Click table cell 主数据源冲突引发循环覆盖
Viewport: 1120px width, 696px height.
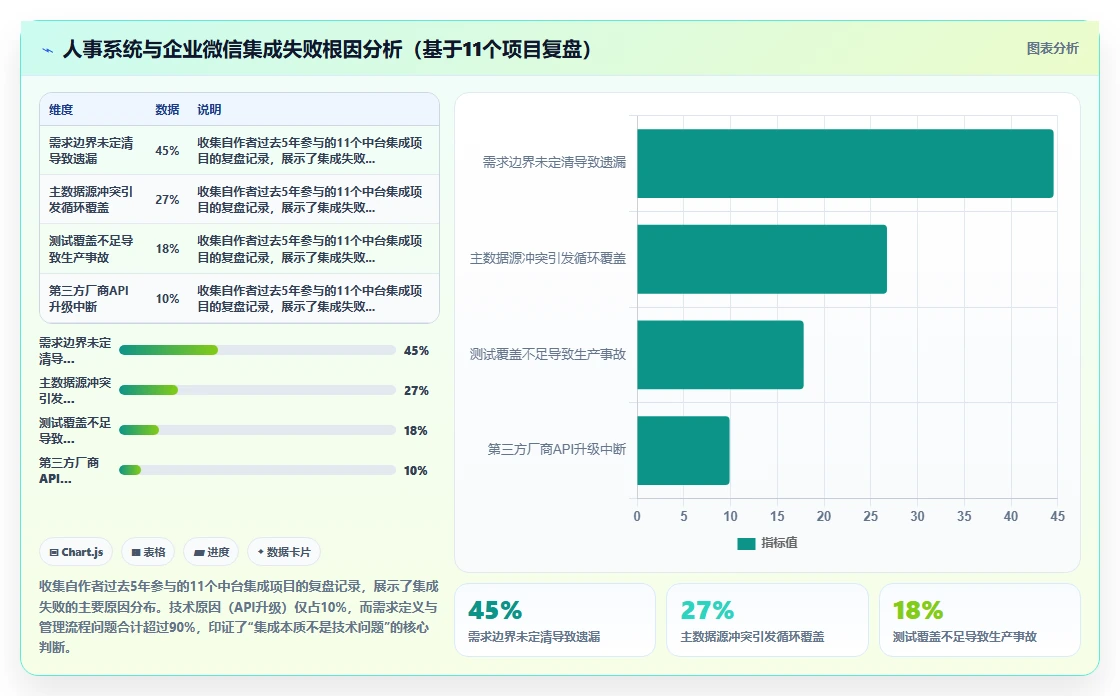91,199
